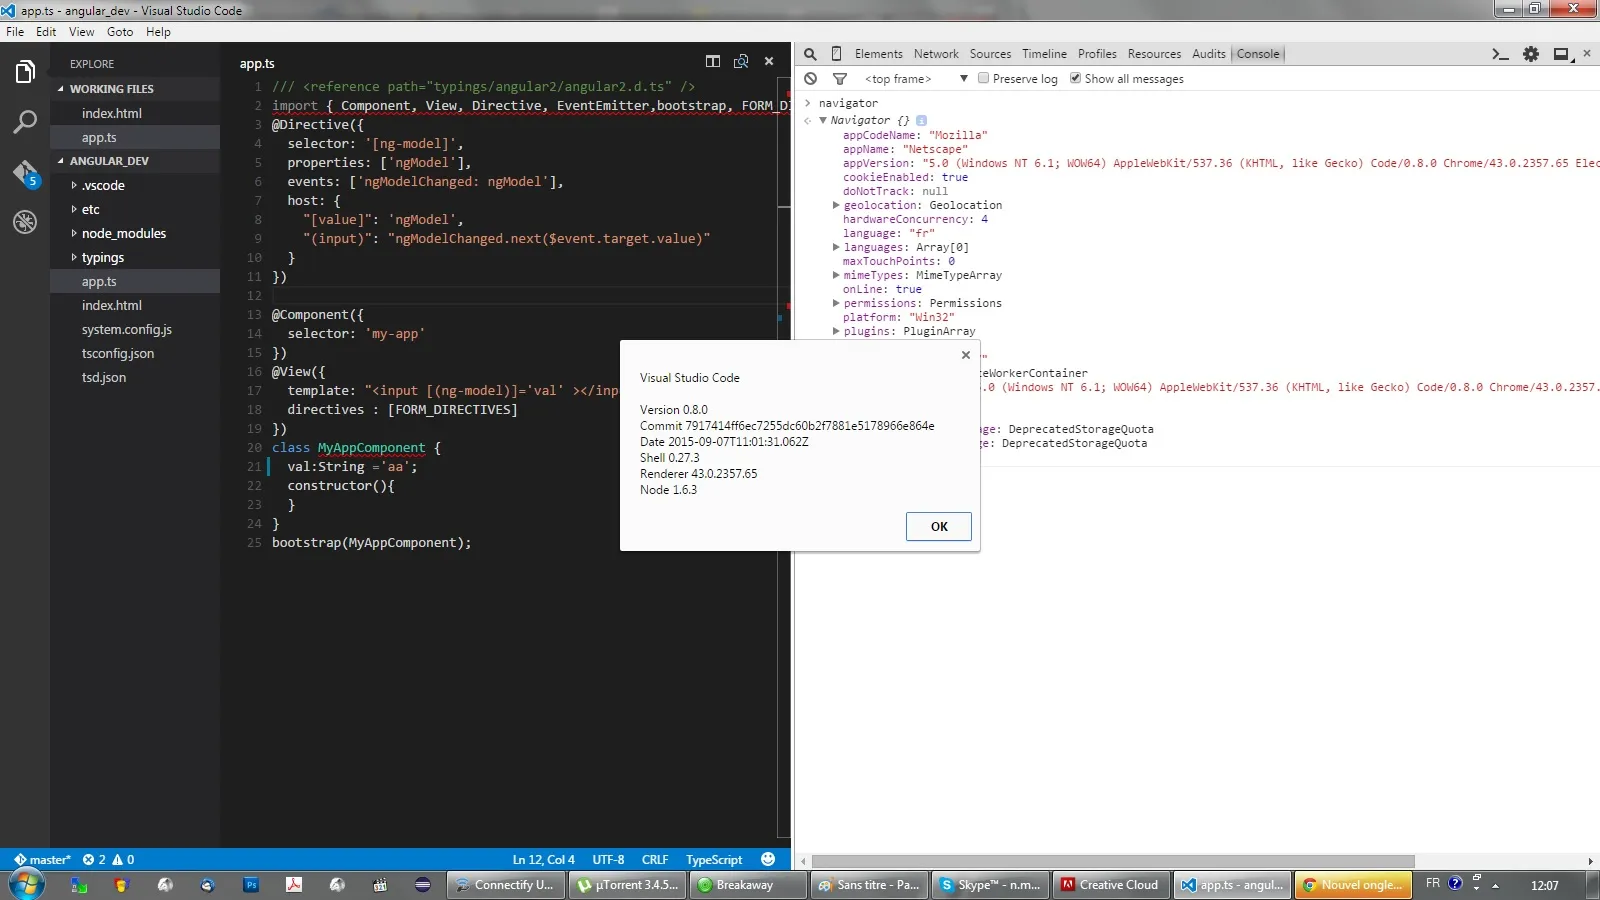Viewport: 1600px width, 900px height.
Task: Open the Git view with badge 5
Action: tap(25, 173)
